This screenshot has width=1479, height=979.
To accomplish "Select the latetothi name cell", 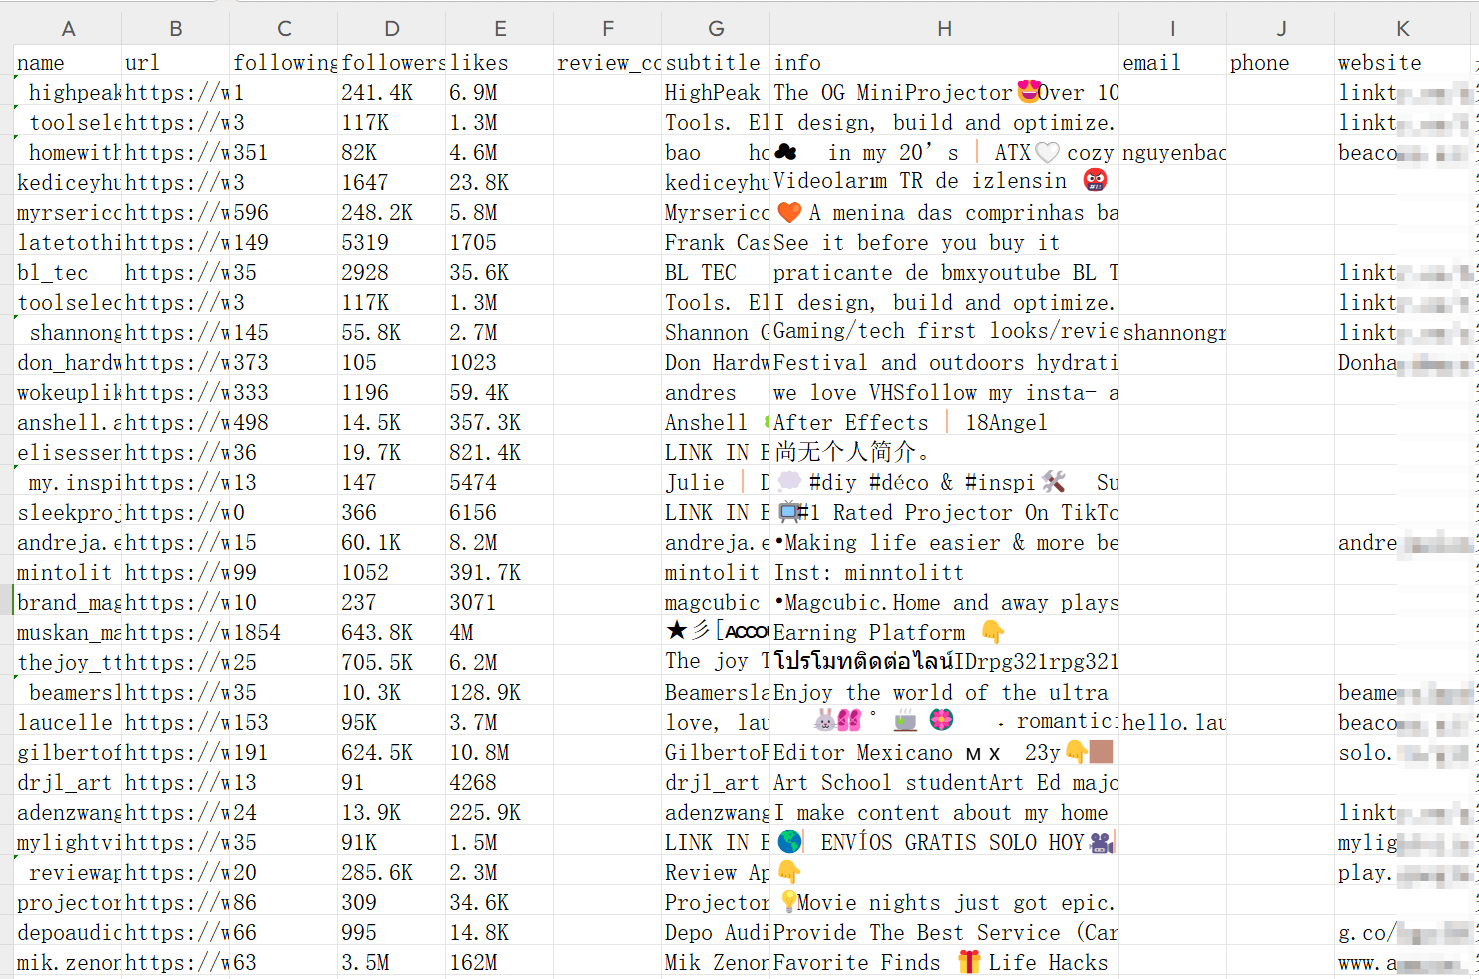I will 68,242.
